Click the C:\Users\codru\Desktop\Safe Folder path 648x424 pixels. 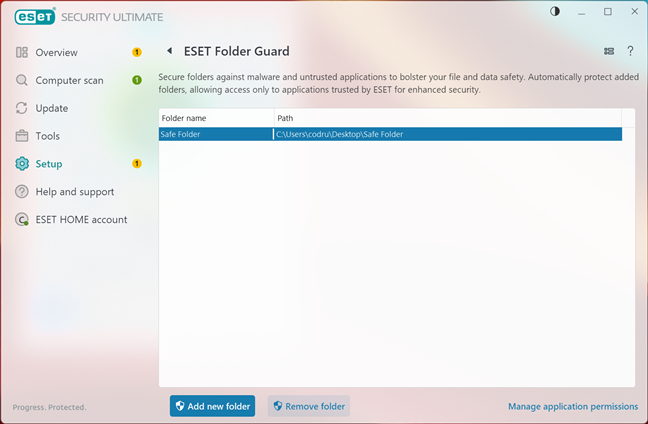tap(339, 134)
